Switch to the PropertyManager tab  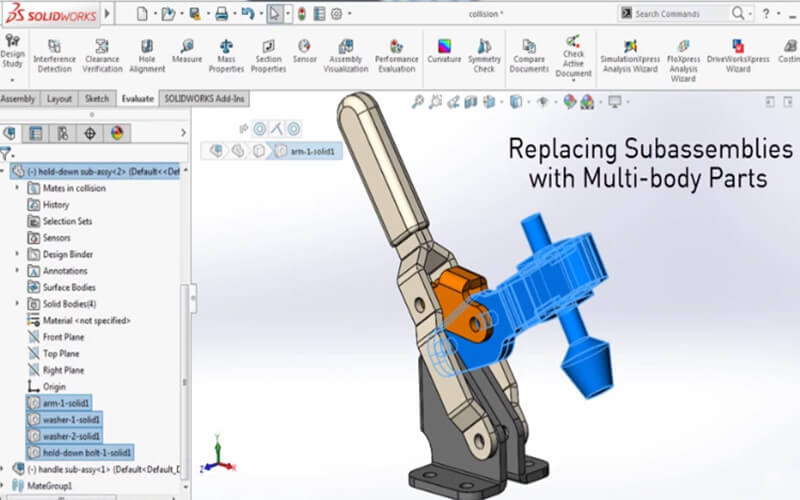pyautogui.click(x=36, y=134)
